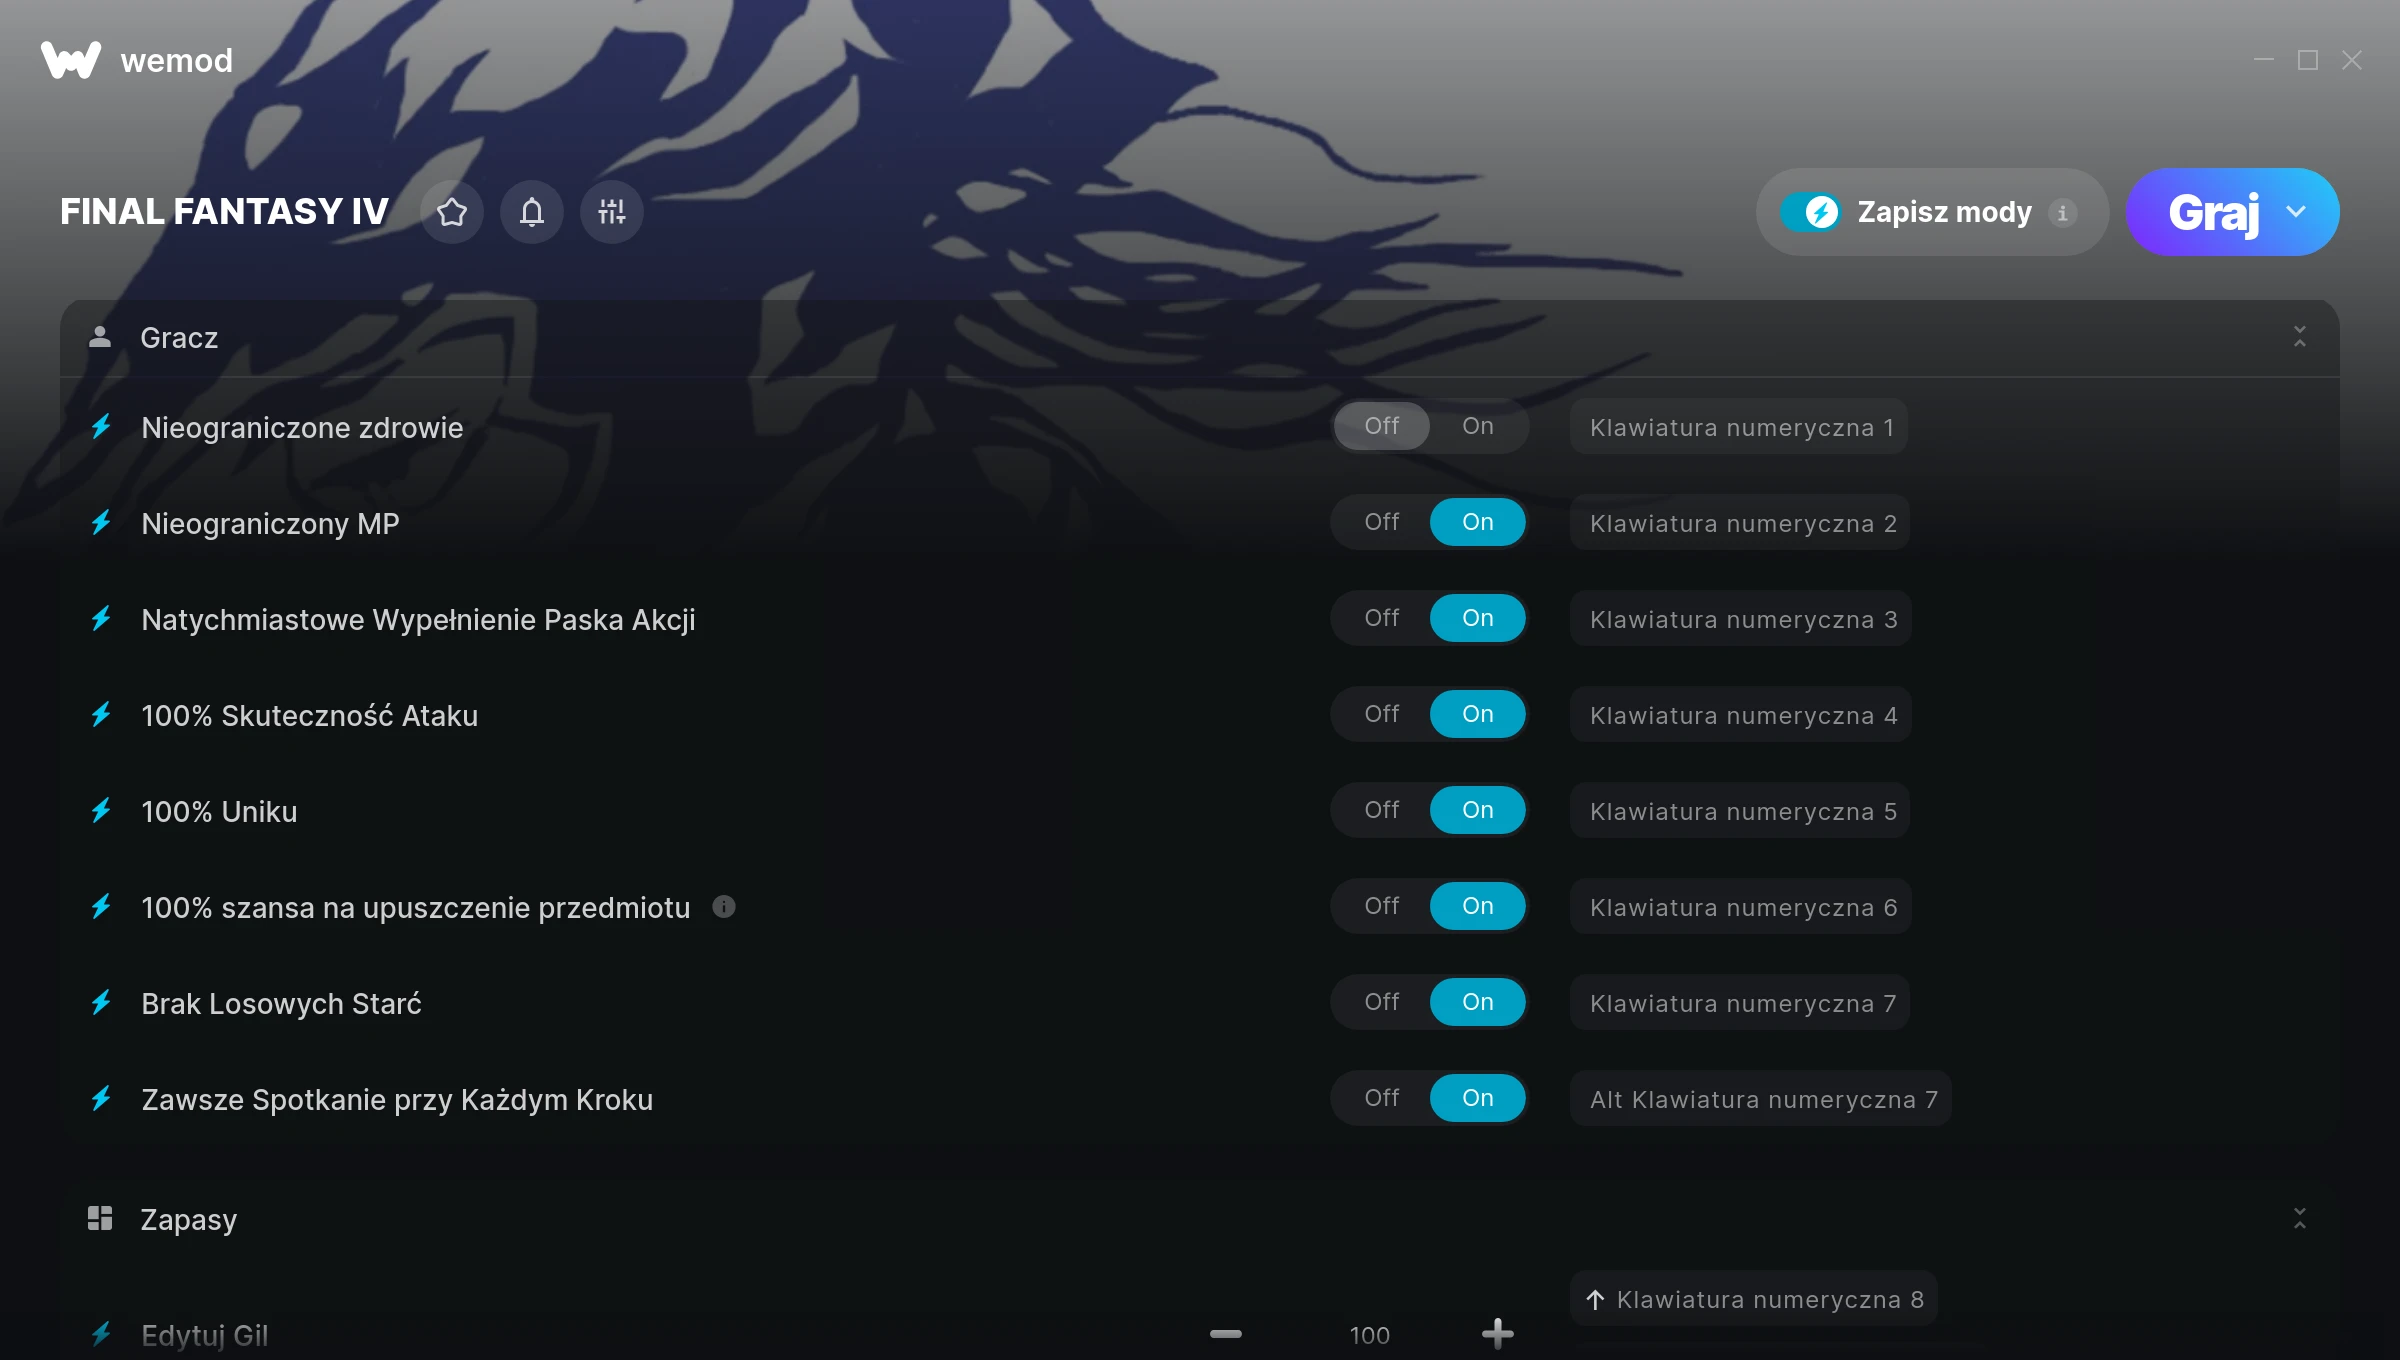Collapse the Gracz section
2400x1360 pixels.
[x=2300, y=337]
